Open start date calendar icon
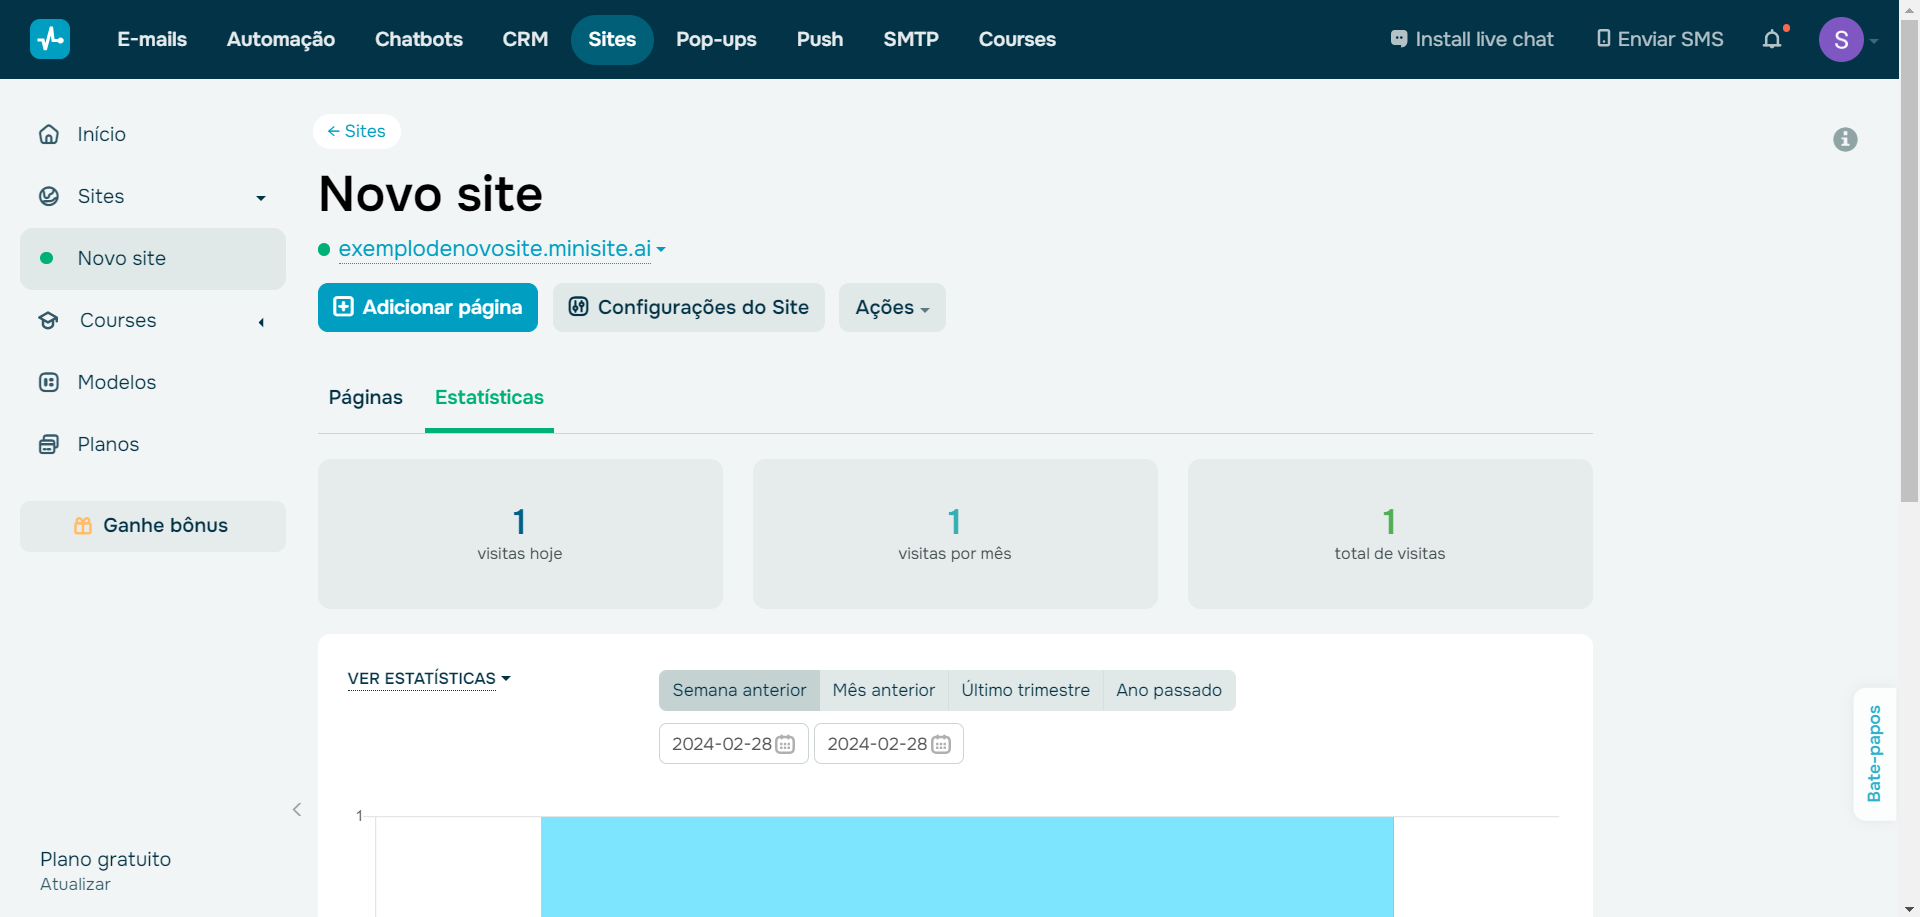The image size is (1920, 917). click(785, 744)
